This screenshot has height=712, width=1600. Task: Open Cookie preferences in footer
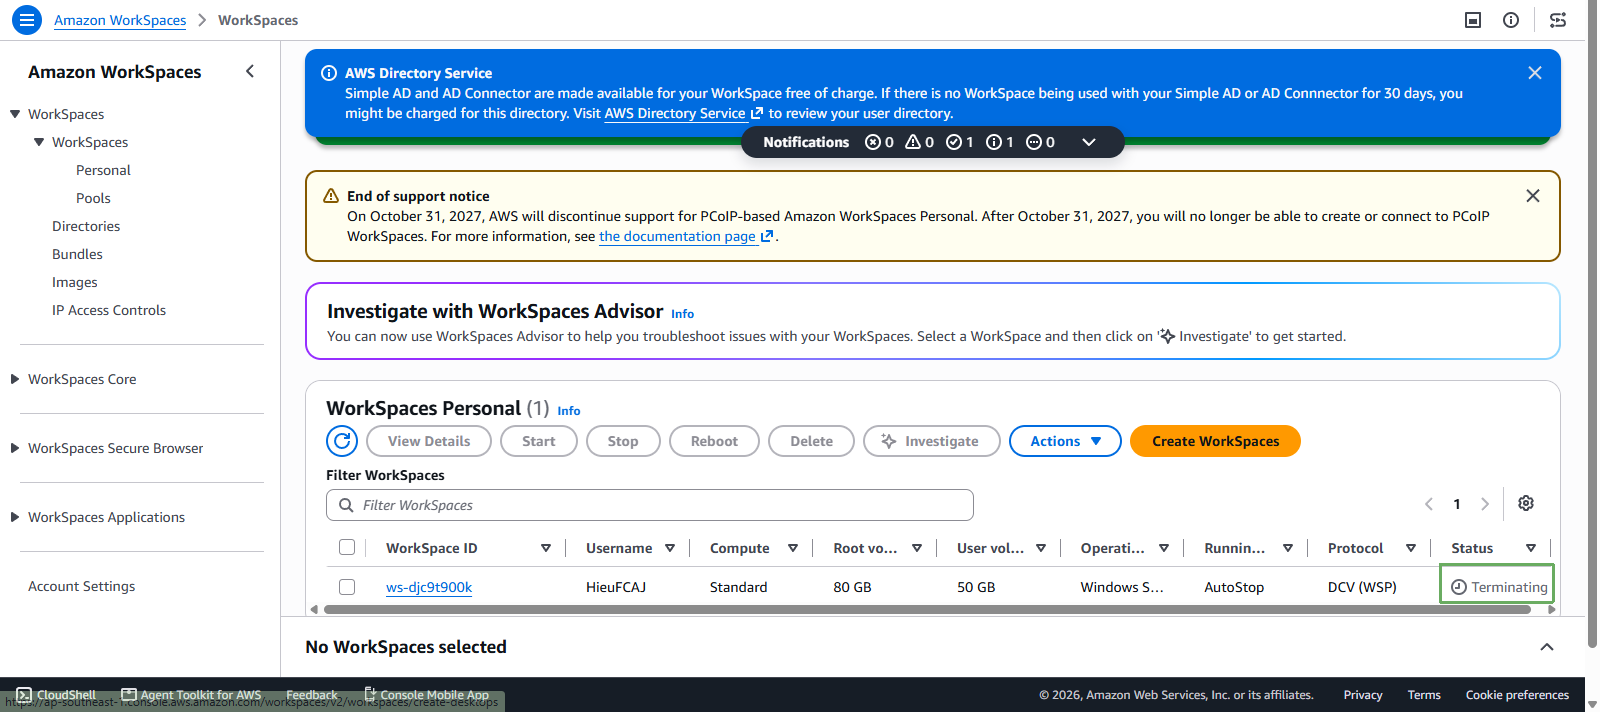point(1517,695)
